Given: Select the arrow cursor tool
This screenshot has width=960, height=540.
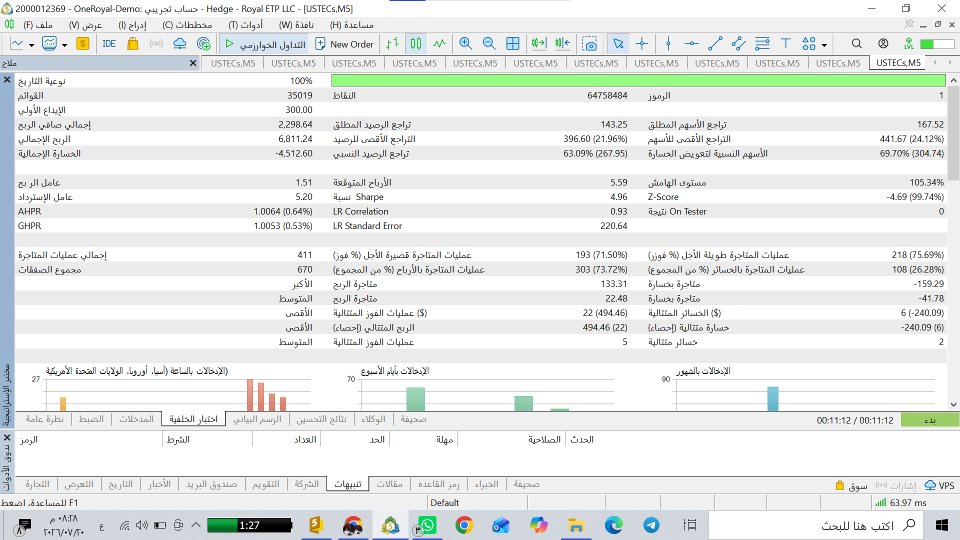Looking at the screenshot, I should [618, 43].
